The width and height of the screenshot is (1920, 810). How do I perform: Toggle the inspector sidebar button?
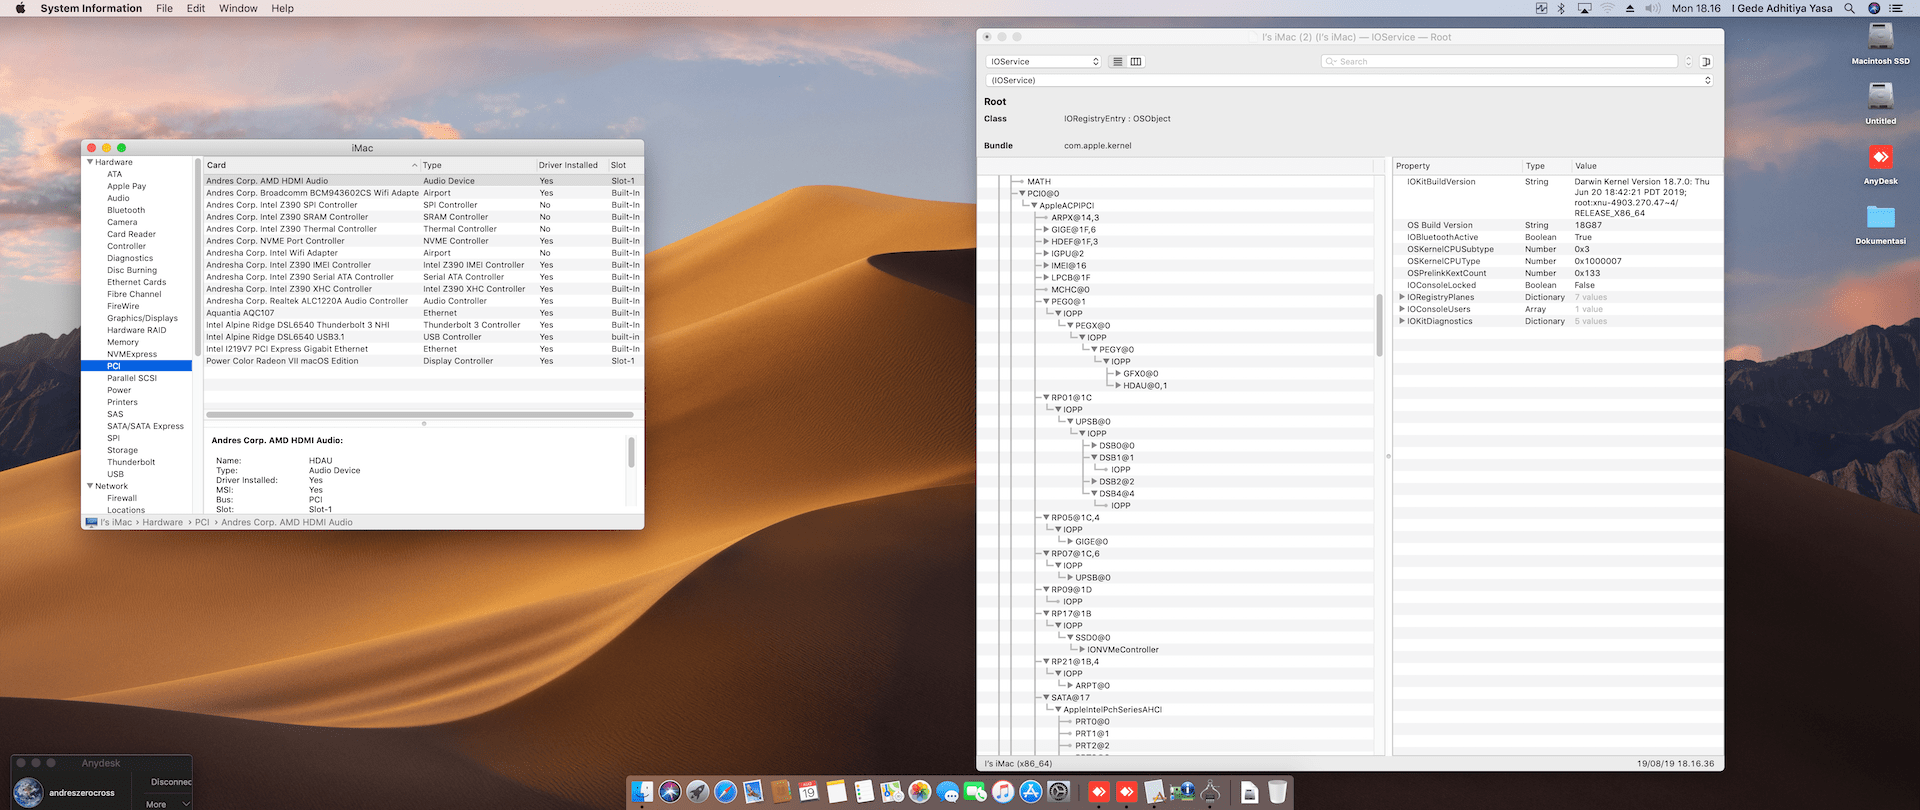1706,62
